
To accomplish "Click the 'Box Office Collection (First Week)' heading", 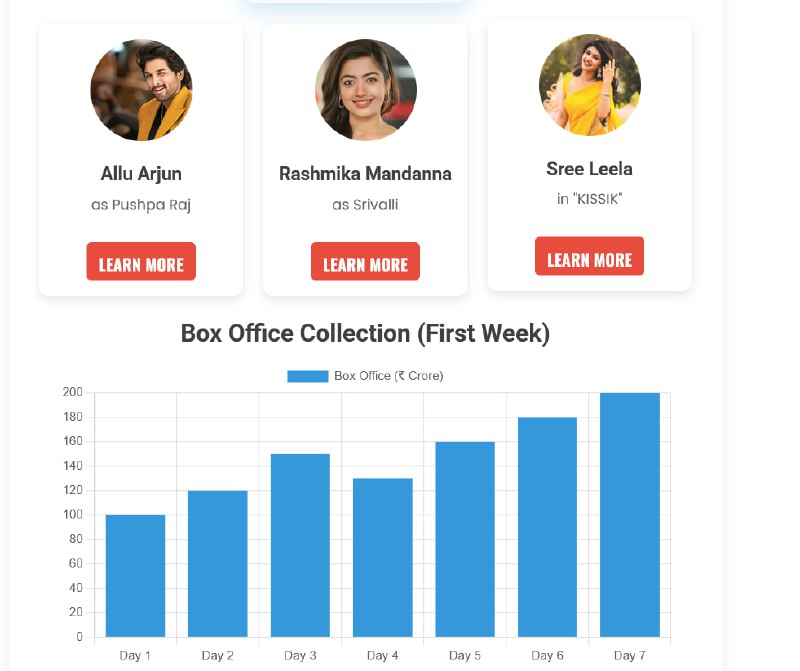I will click(365, 334).
